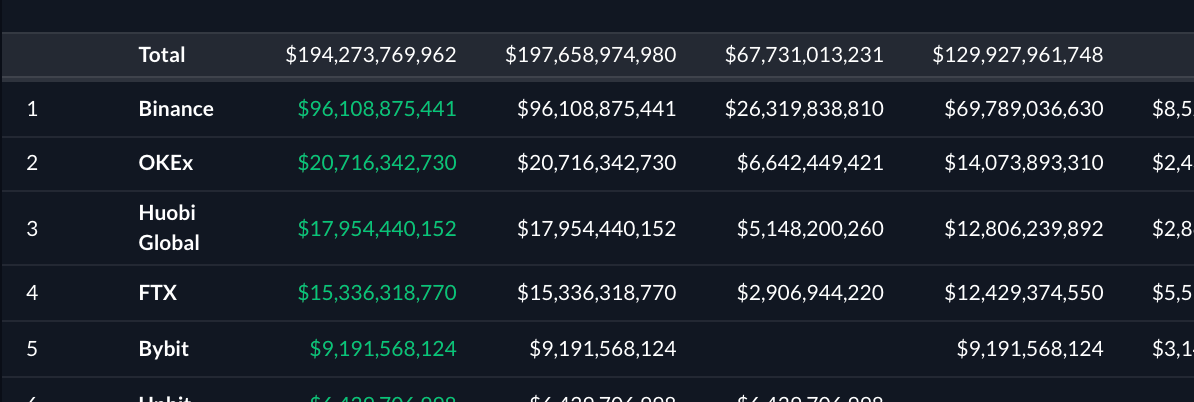Select total value $197,658,974,980

pyautogui.click(x=590, y=55)
